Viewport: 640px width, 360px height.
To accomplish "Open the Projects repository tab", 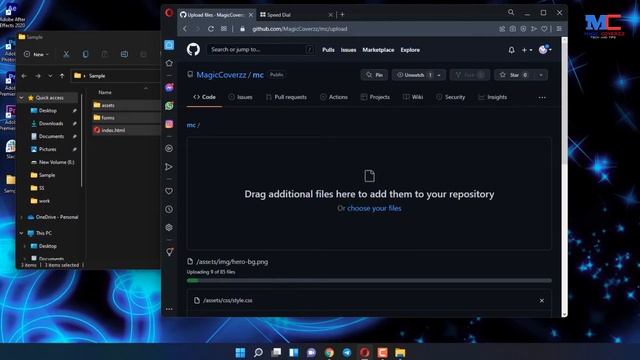I will (x=375, y=97).
